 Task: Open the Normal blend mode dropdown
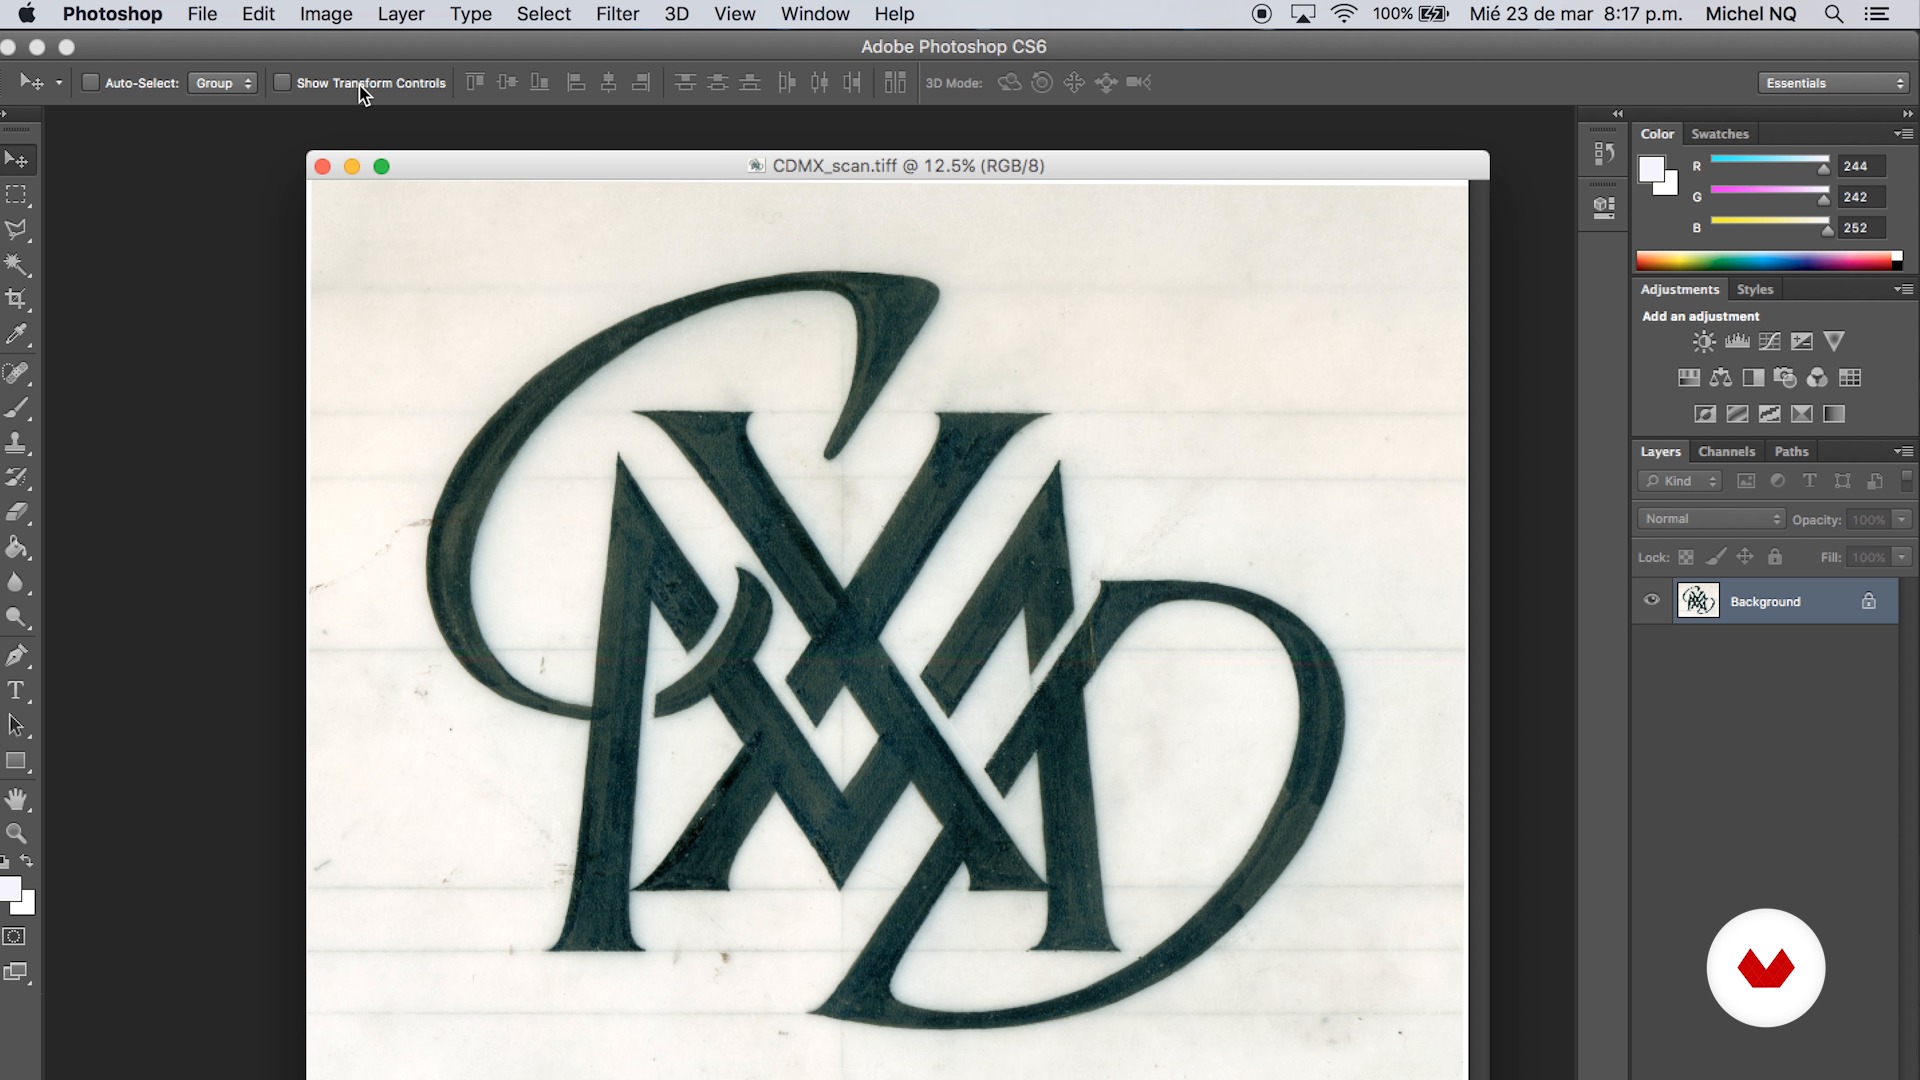coord(1711,519)
